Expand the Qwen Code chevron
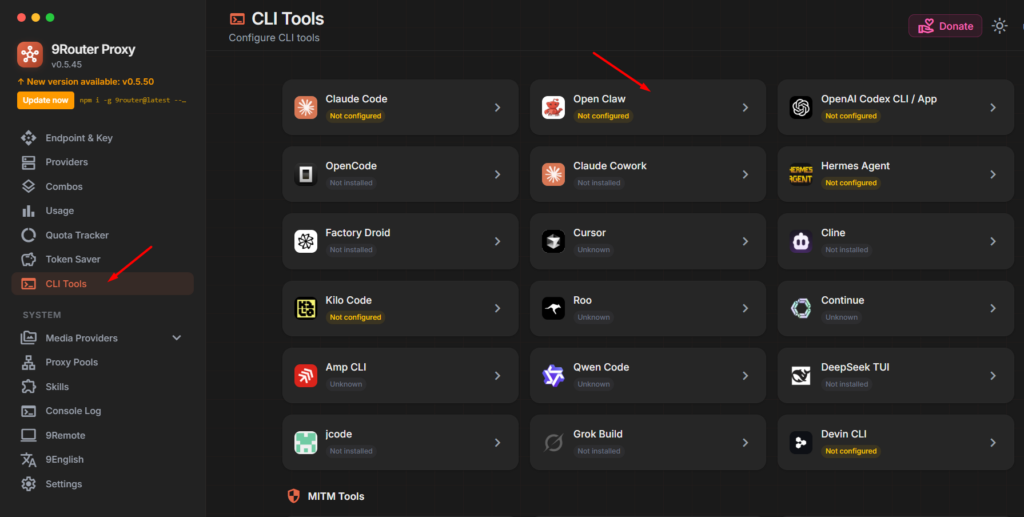The width and height of the screenshot is (1024, 517). pos(745,375)
